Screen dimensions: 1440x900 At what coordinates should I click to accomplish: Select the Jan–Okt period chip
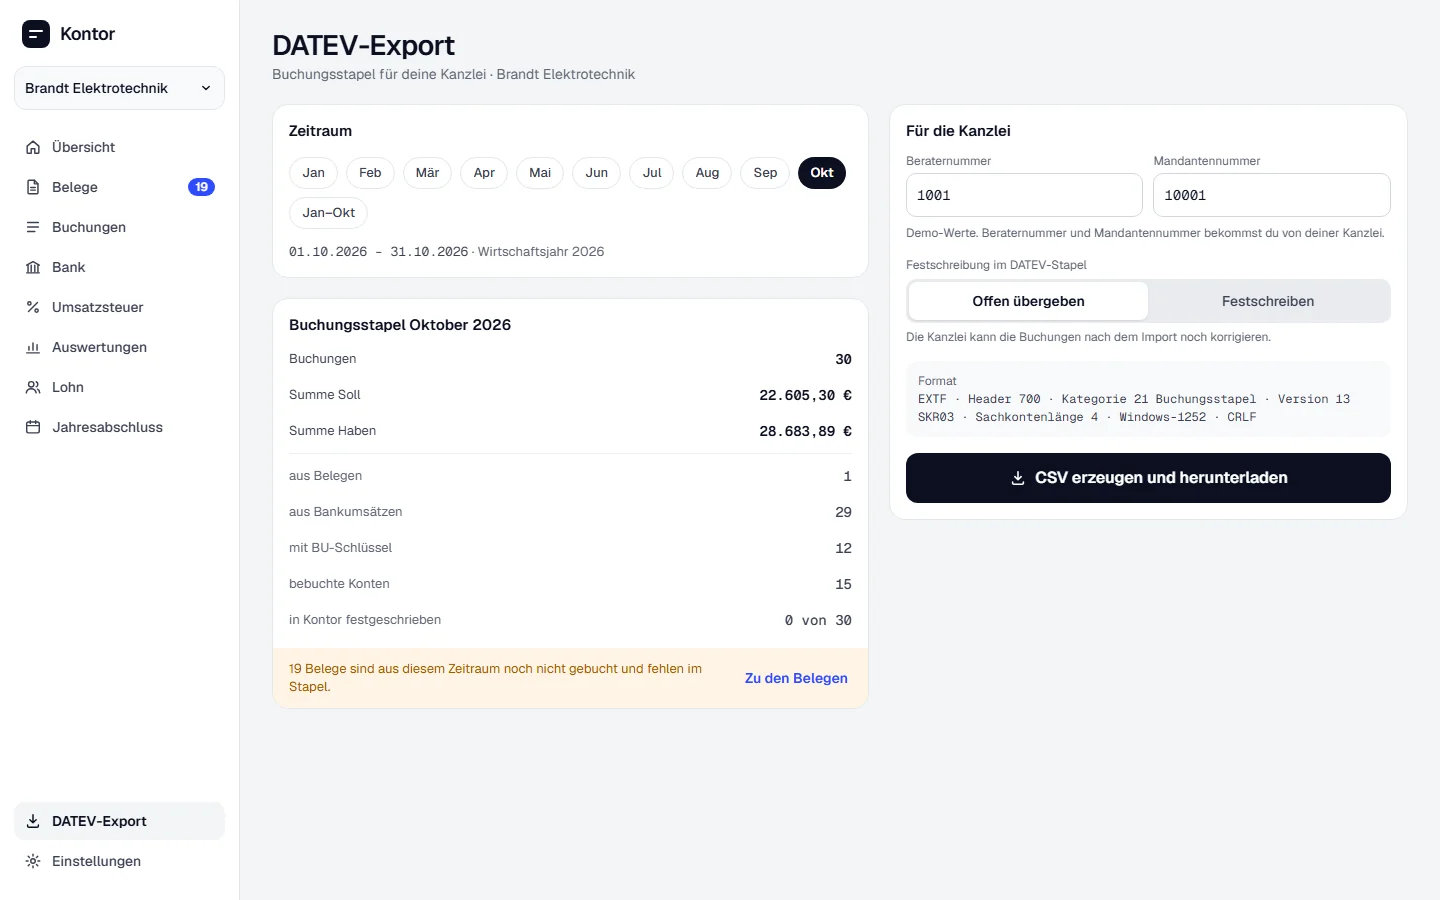[329, 213]
